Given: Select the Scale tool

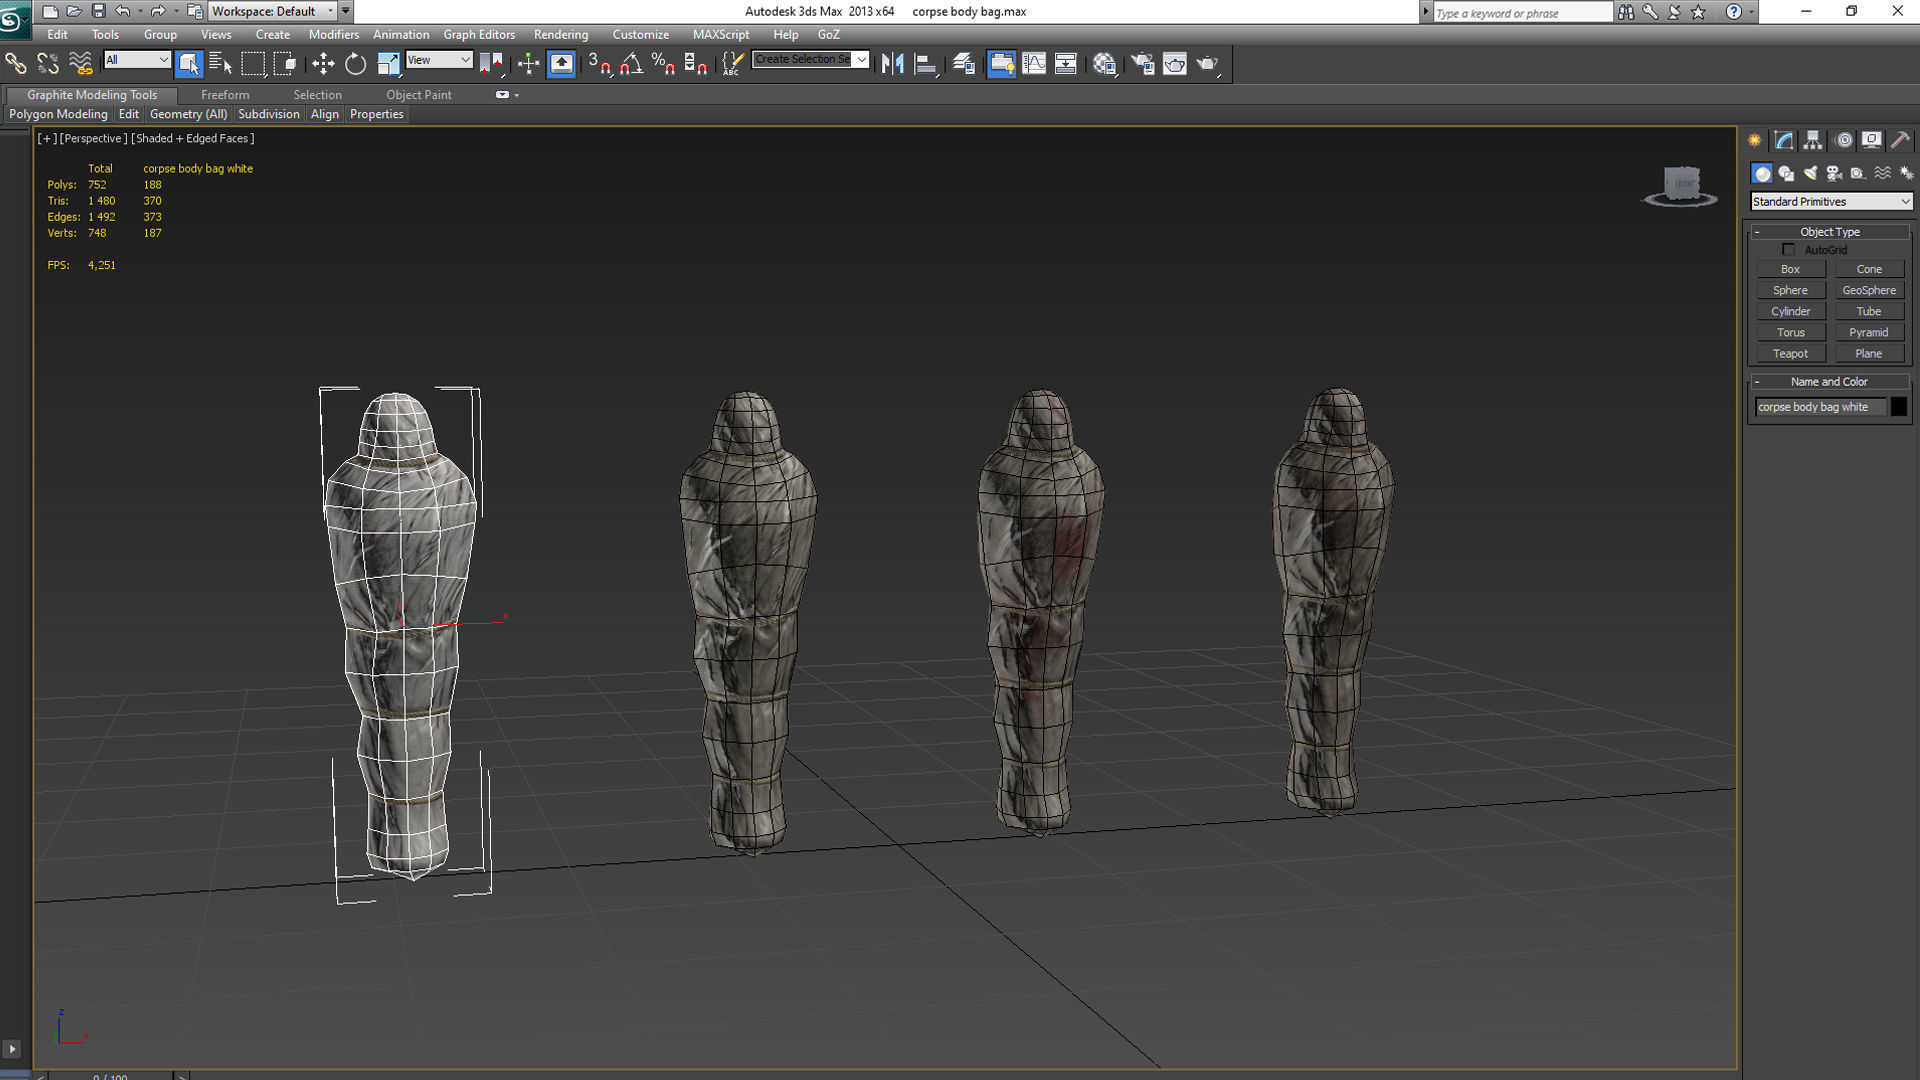Looking at the screenshot, I should tap(388, 64).
